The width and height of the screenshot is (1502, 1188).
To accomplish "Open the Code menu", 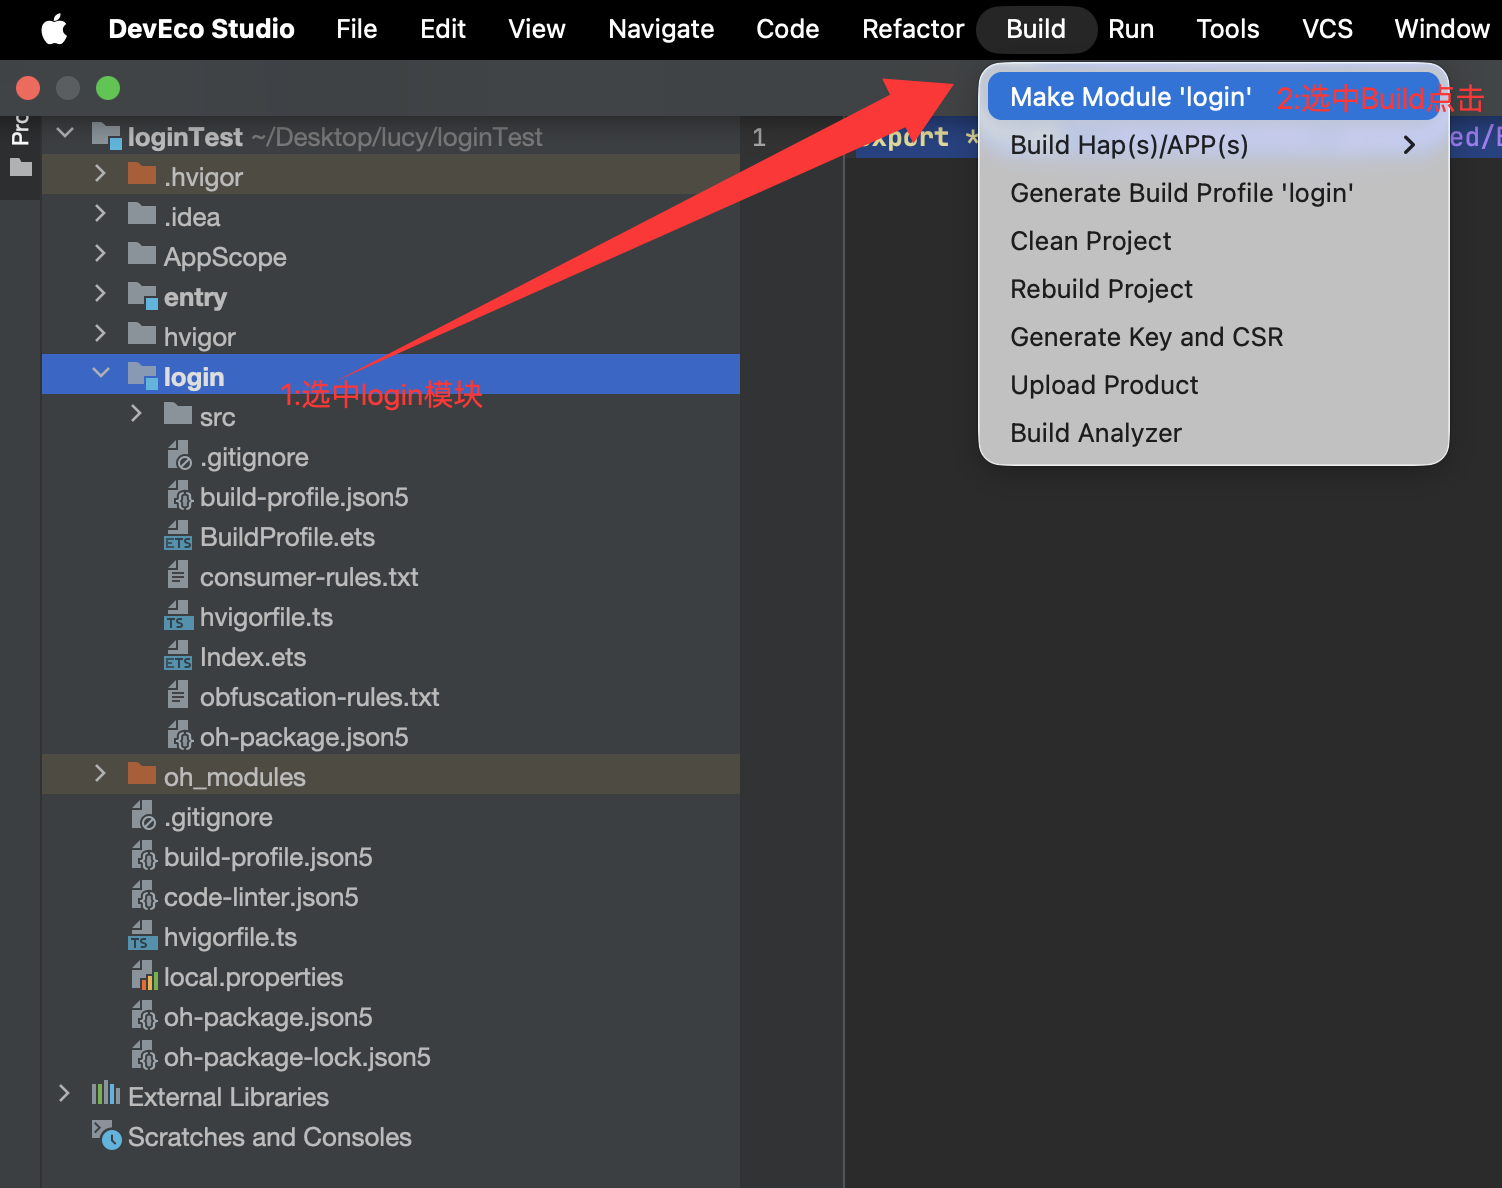I will coord(788,29).
